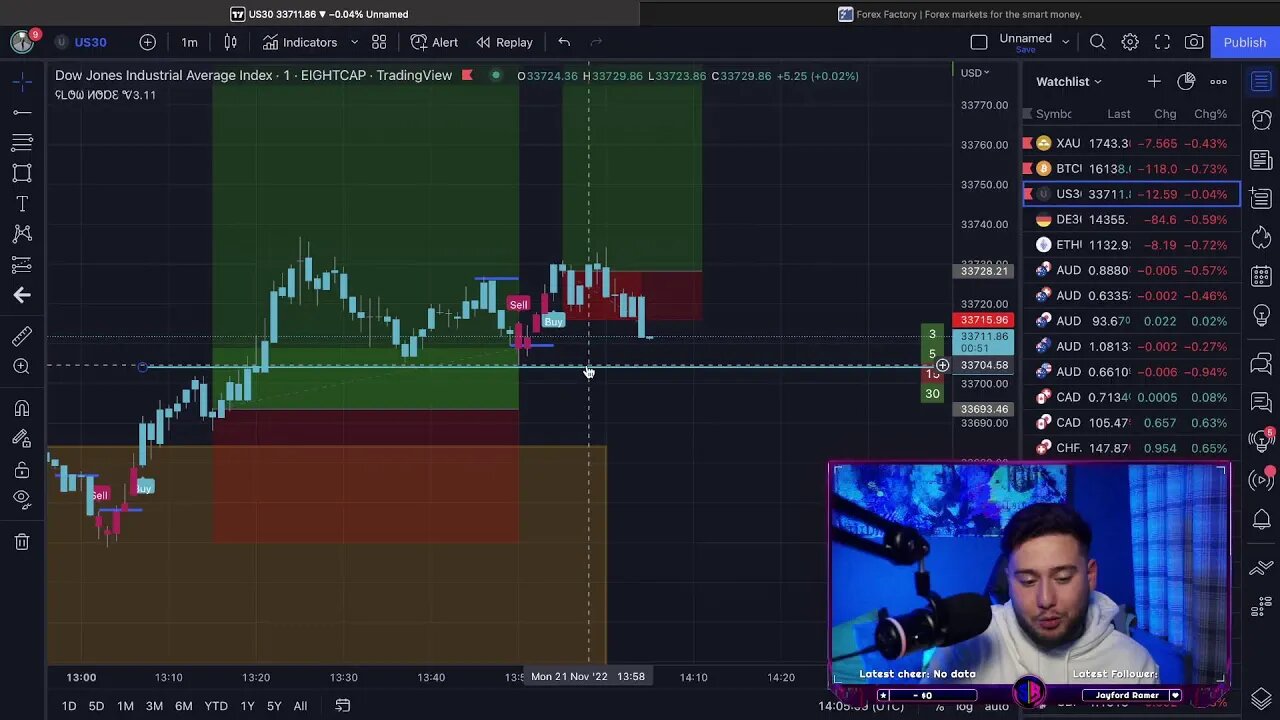The height and width of the screenshot is (720, 1280).
Task: Create a new Alert
Action: coord(435,42)
